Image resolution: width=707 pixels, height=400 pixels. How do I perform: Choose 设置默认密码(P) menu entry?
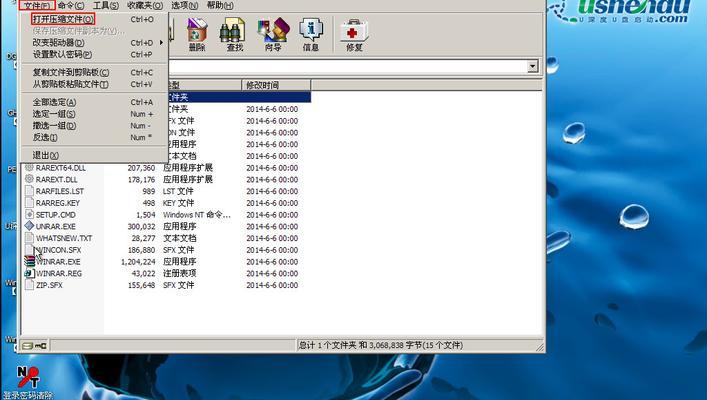[x=95, y=54]
